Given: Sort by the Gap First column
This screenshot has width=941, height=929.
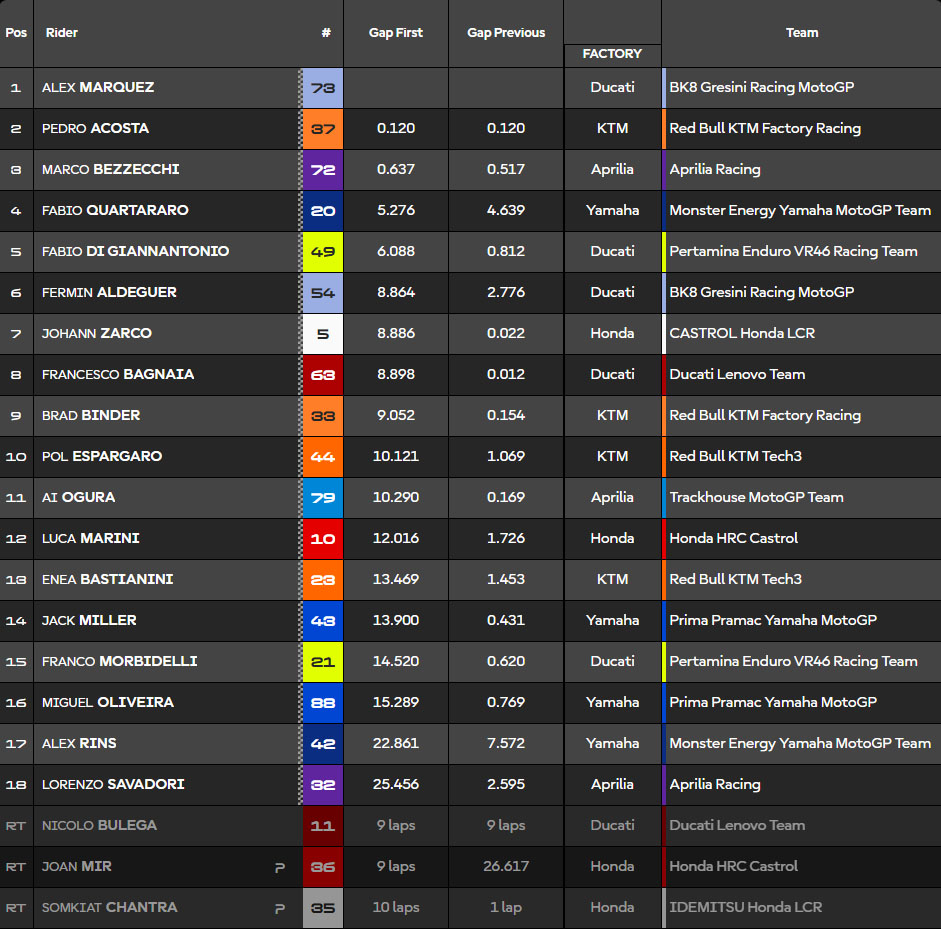Looking at the screenshot, I should tap(395, 33).
